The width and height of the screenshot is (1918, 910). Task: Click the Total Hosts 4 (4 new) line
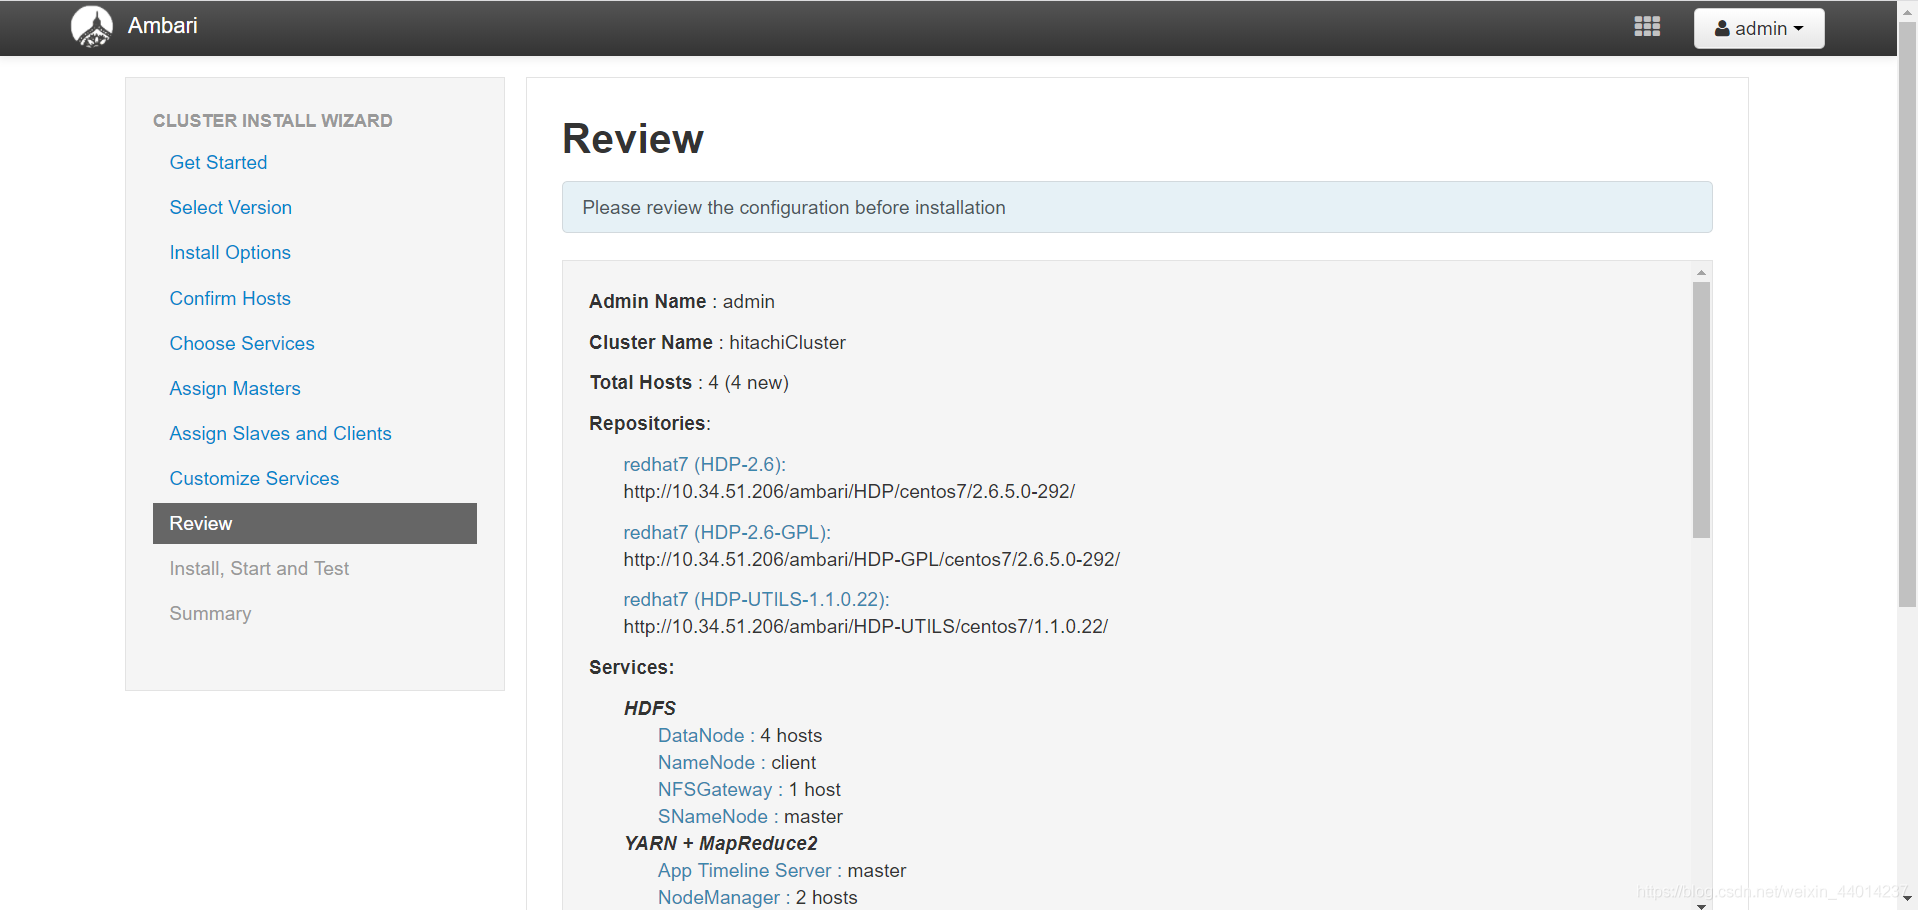[x=689, y=382]
